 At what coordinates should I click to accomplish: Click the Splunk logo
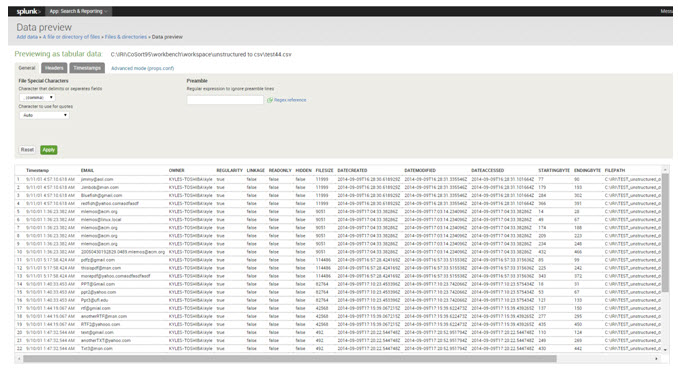click(x=29, y=11)
